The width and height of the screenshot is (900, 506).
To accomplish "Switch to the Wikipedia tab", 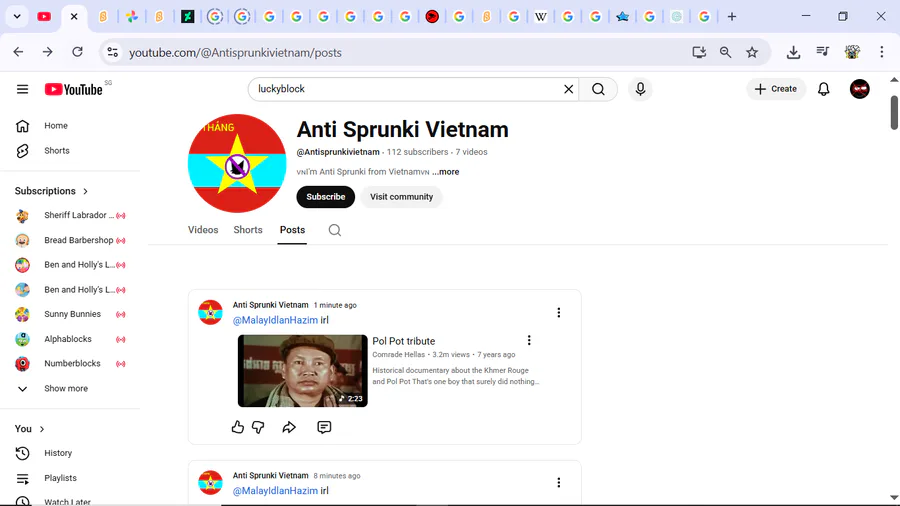I will click(540, 17).
